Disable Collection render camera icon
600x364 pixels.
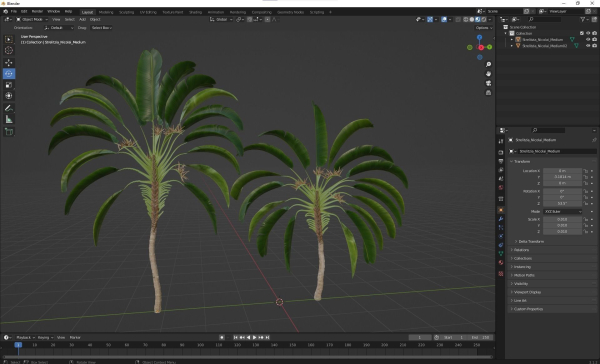click(594, 33)
